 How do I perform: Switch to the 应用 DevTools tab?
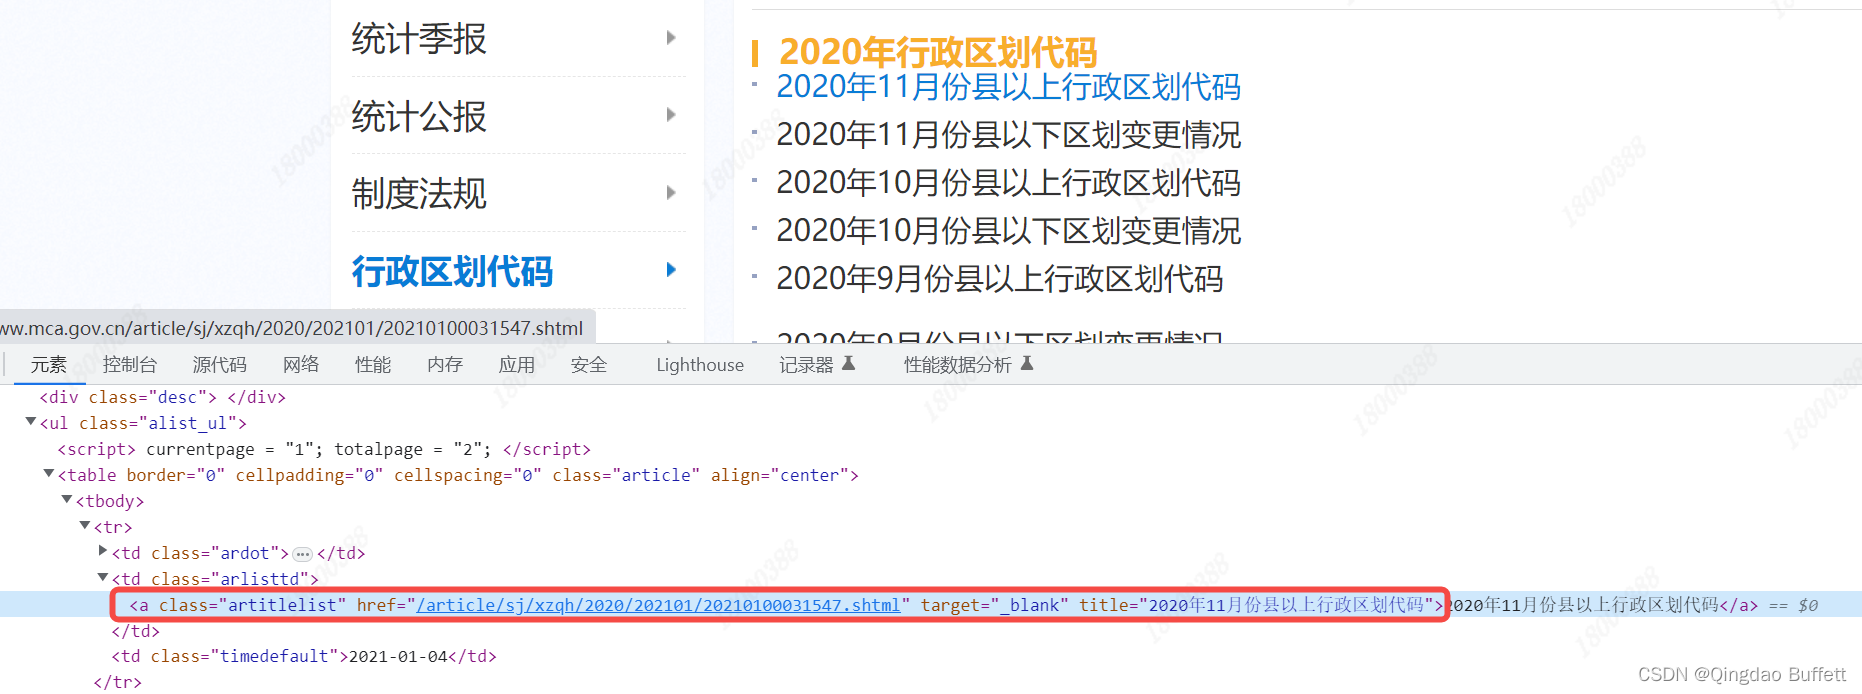click(x=517, y=365)
